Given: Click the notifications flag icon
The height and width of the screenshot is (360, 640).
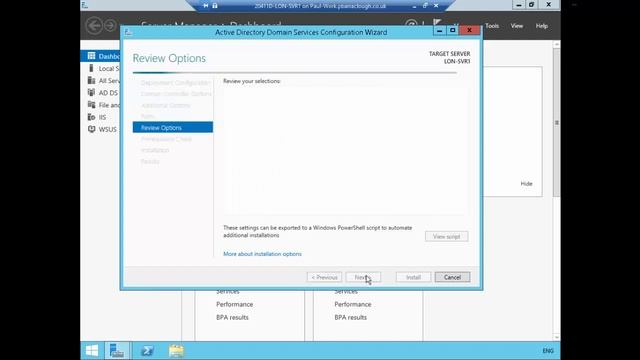Looking at the screenshot, I should 437,22.
